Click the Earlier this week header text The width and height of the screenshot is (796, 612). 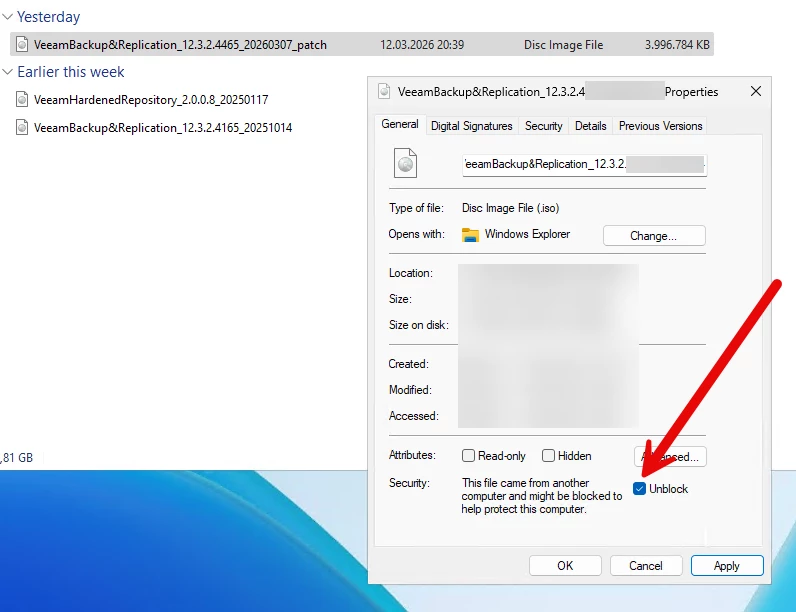click(x=71, y=72)
